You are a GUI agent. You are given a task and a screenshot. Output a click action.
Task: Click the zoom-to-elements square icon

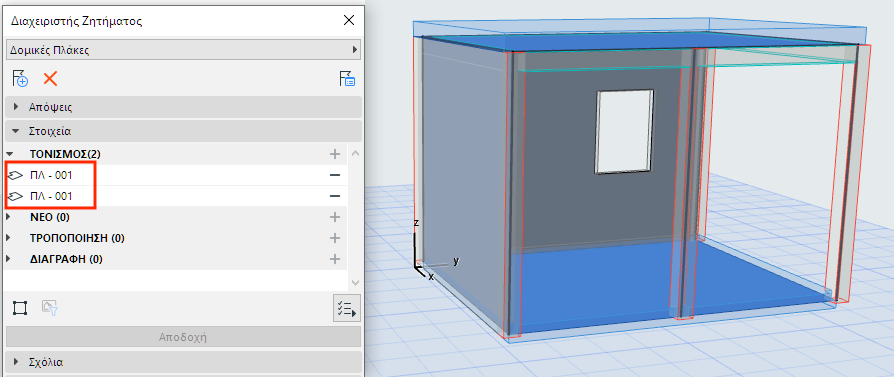(x=20, y=308)
